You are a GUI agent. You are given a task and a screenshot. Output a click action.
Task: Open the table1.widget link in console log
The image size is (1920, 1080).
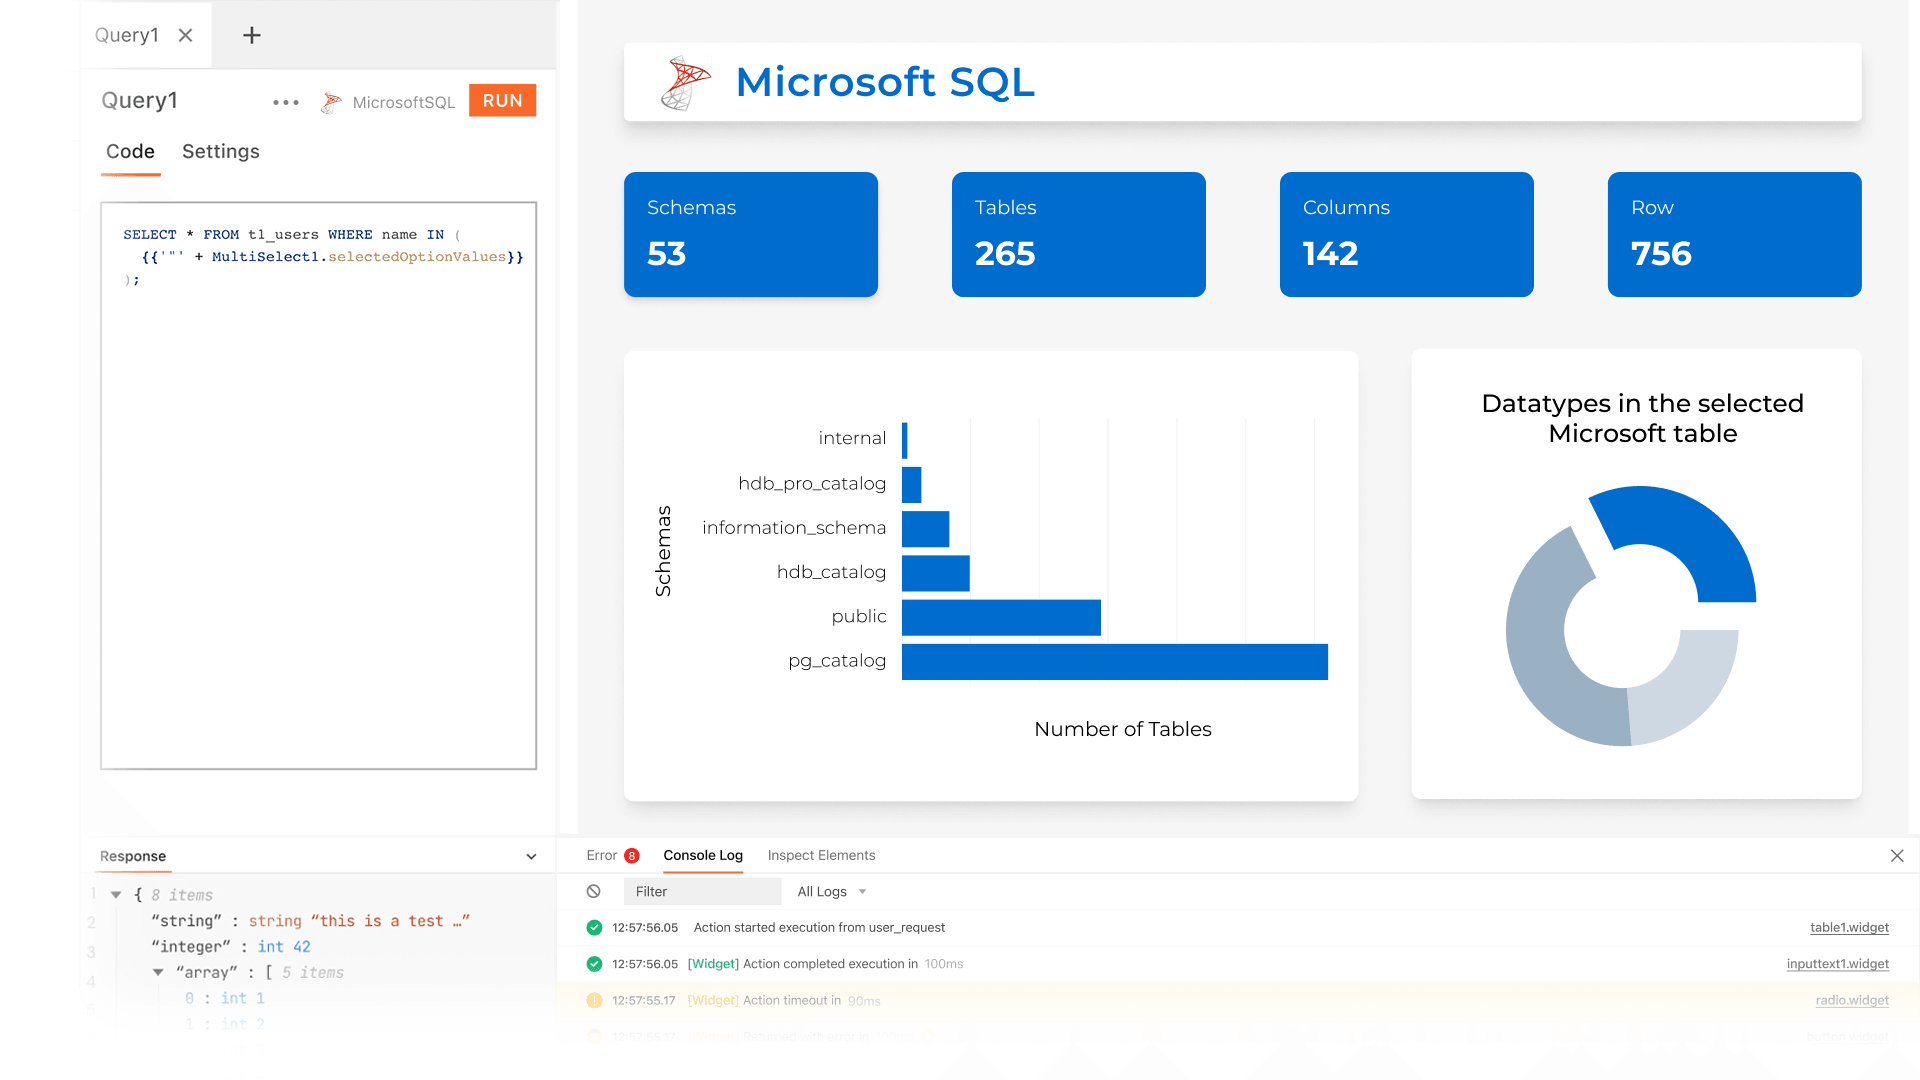(1849, 927)
